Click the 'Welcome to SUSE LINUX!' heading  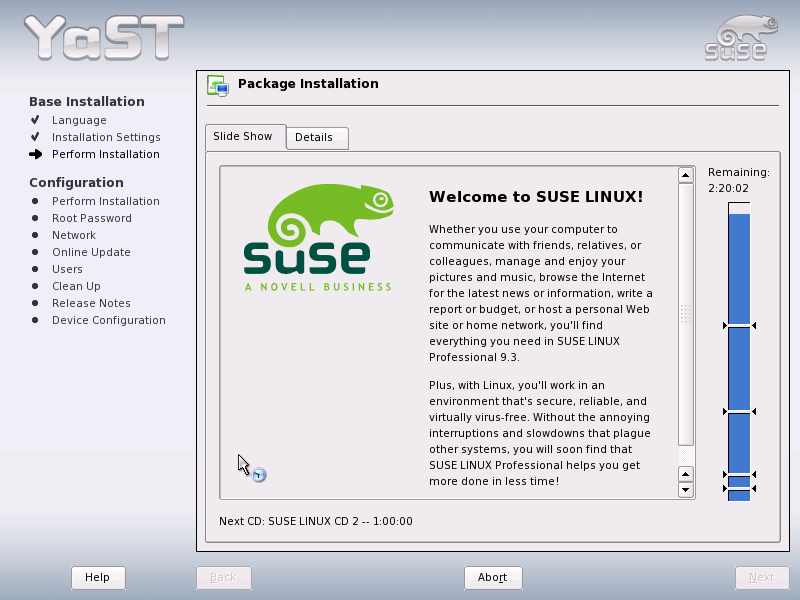[x=536, y=197]
